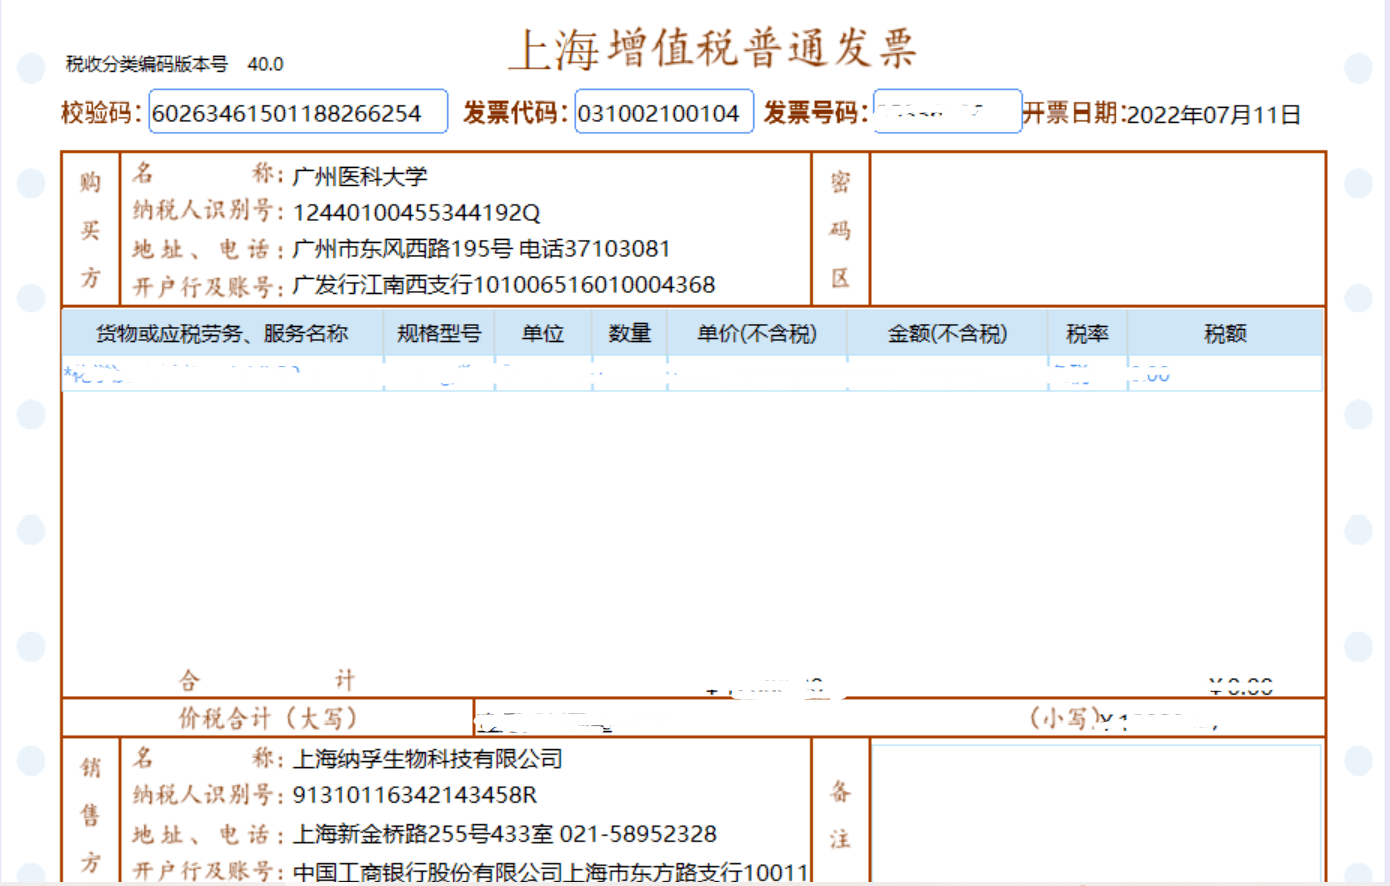Screen dimensions: 1390x886
Task: Select seller taxpayer ID 91310116342143458R
Action: tap(414, 795)
